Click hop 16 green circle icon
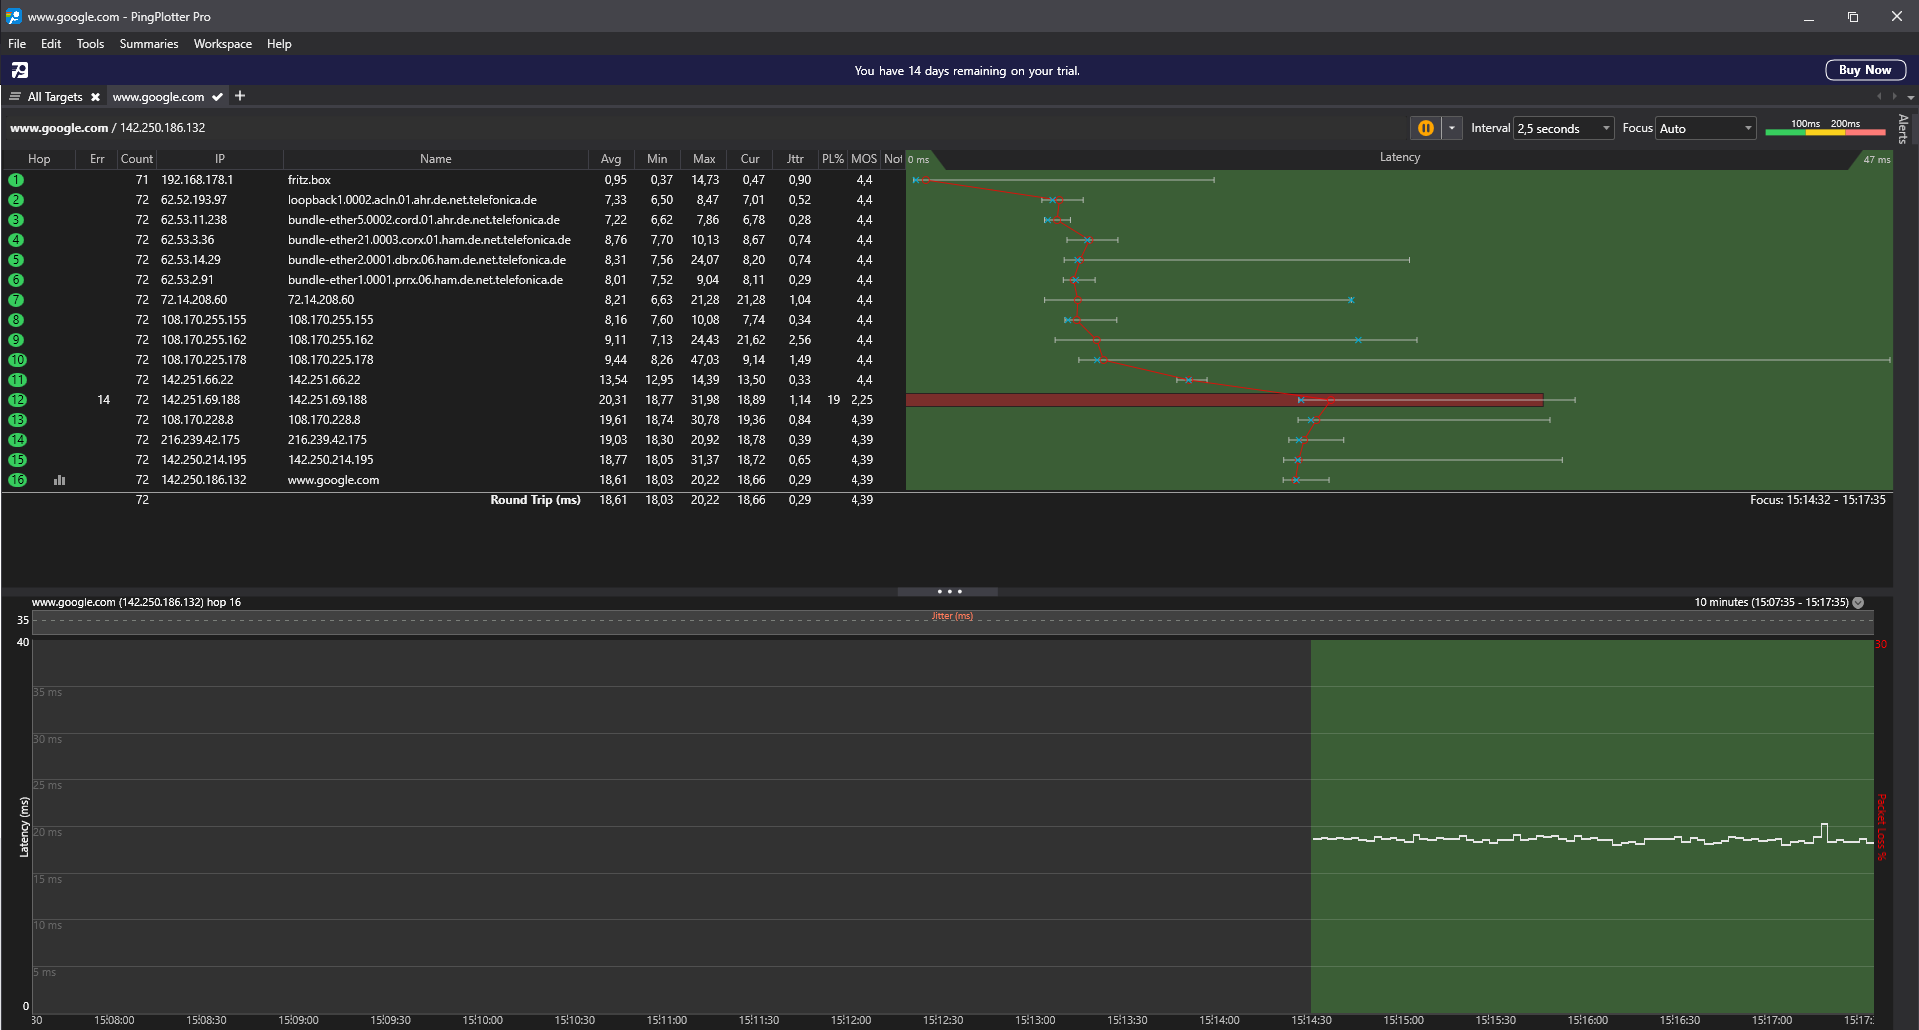 pos(17,480)
